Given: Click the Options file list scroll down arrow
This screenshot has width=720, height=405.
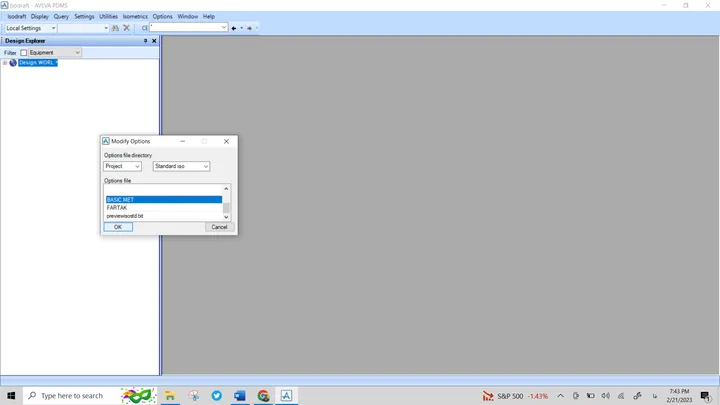Looking at the screenshot, I should pos(226,217).
